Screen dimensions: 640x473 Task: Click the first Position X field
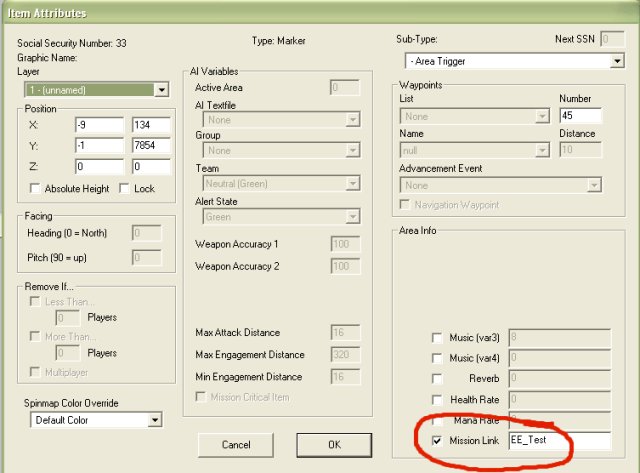tap(98, 125)
